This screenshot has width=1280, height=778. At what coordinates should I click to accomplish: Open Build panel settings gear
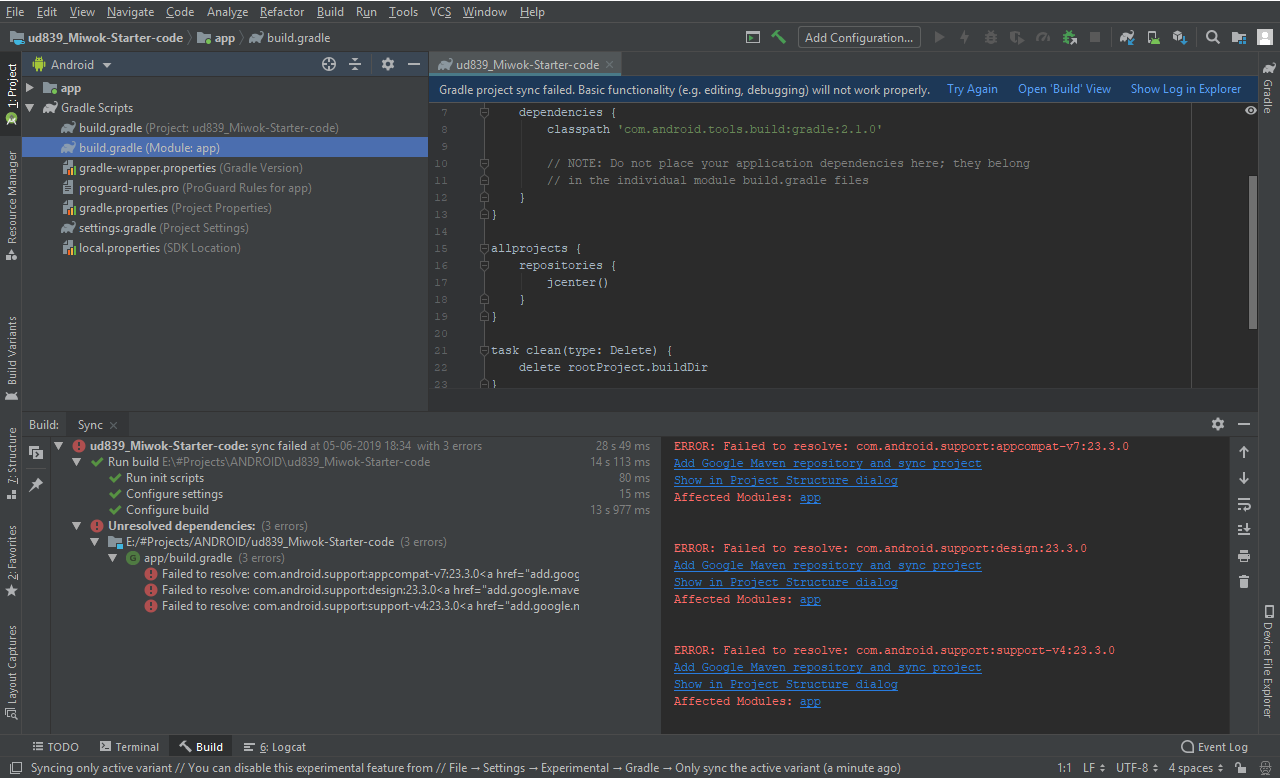[x=1218, y=424]
